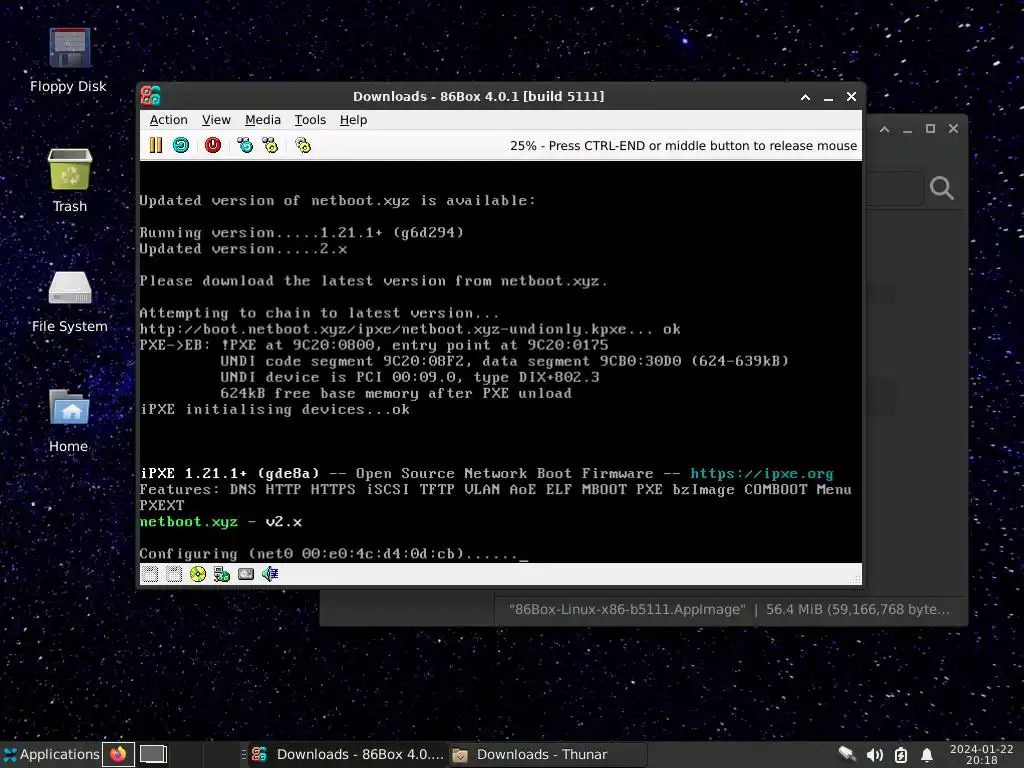Open the Tools menu

[310, 120]
